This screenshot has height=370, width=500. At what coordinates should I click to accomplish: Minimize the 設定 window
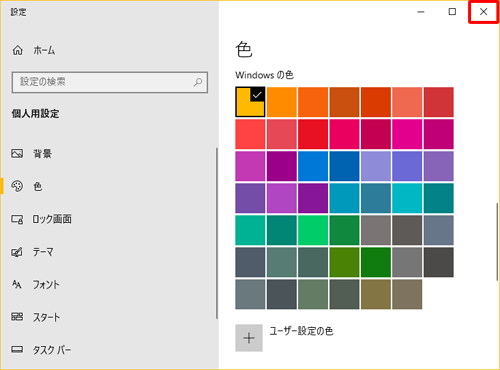click(x=421, y=12)
